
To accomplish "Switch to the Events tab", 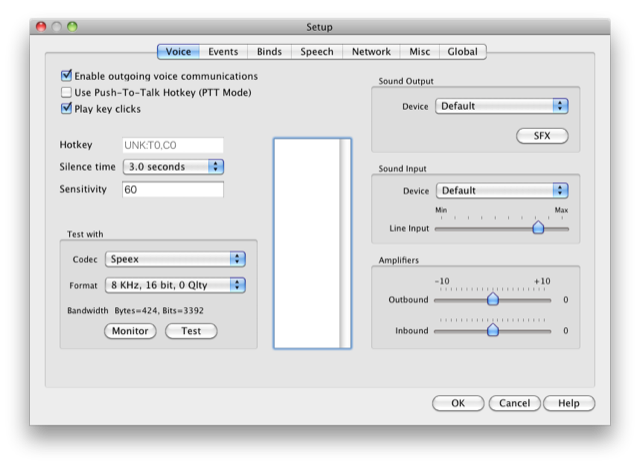I will click(223, 52).
